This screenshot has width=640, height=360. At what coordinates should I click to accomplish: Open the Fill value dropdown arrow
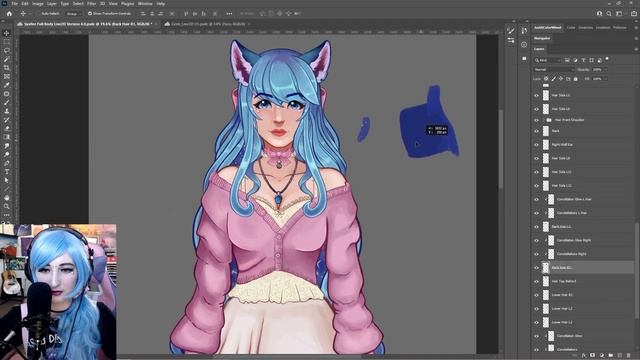click(605, 79)
